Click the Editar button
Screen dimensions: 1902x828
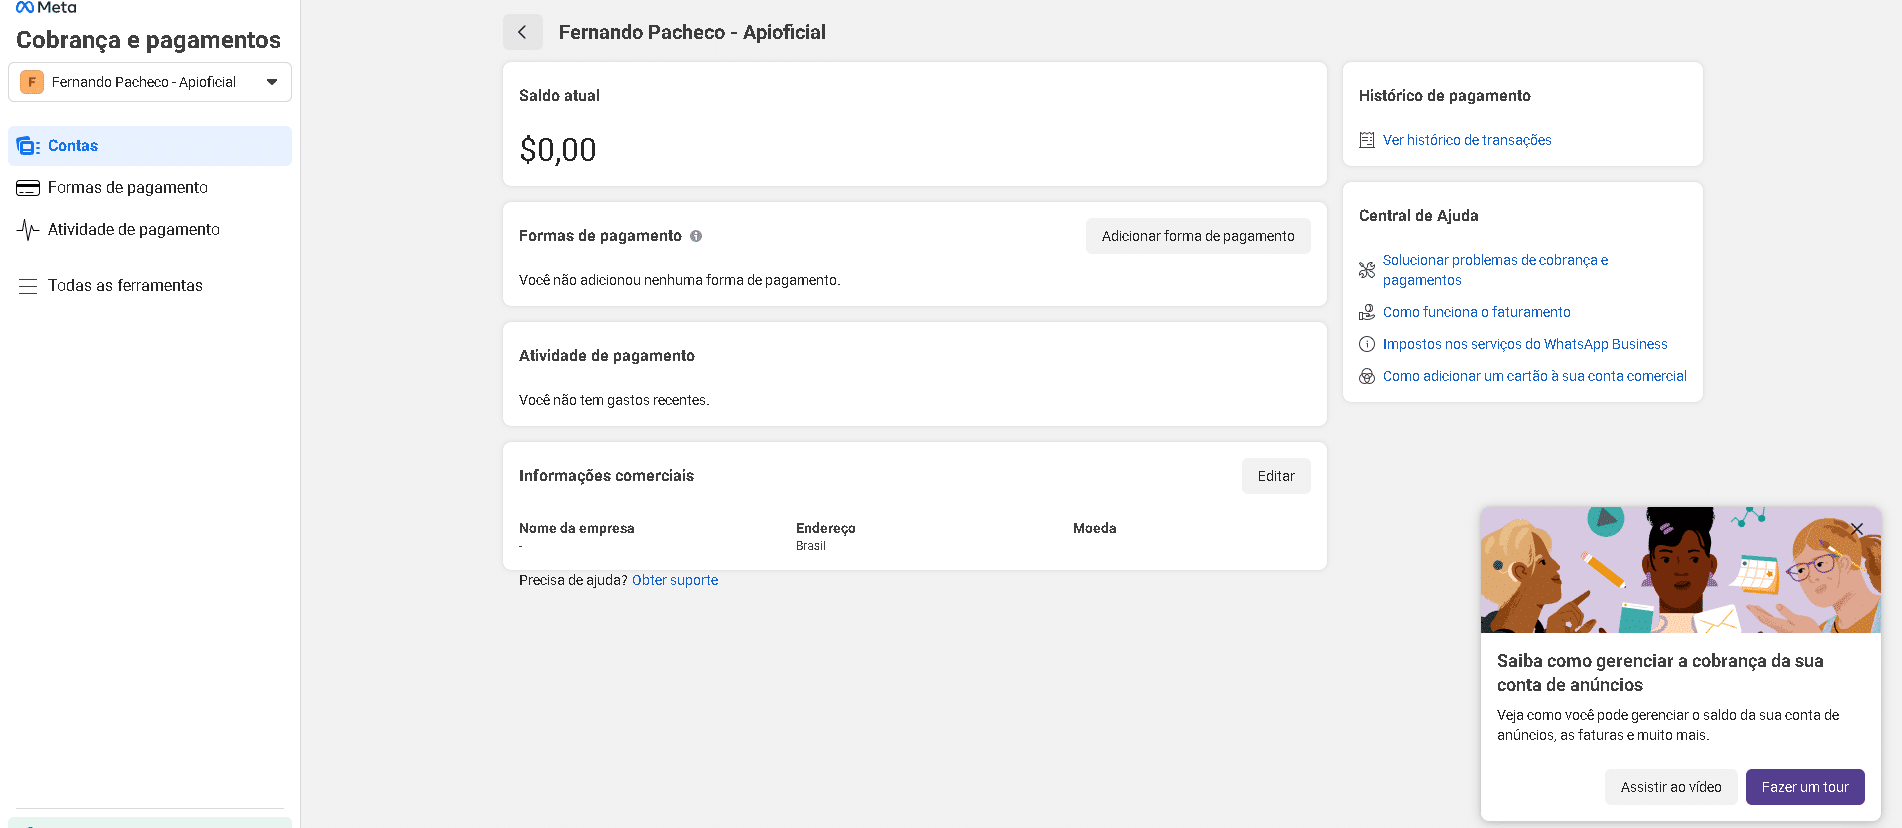(x=1276, y=476)
